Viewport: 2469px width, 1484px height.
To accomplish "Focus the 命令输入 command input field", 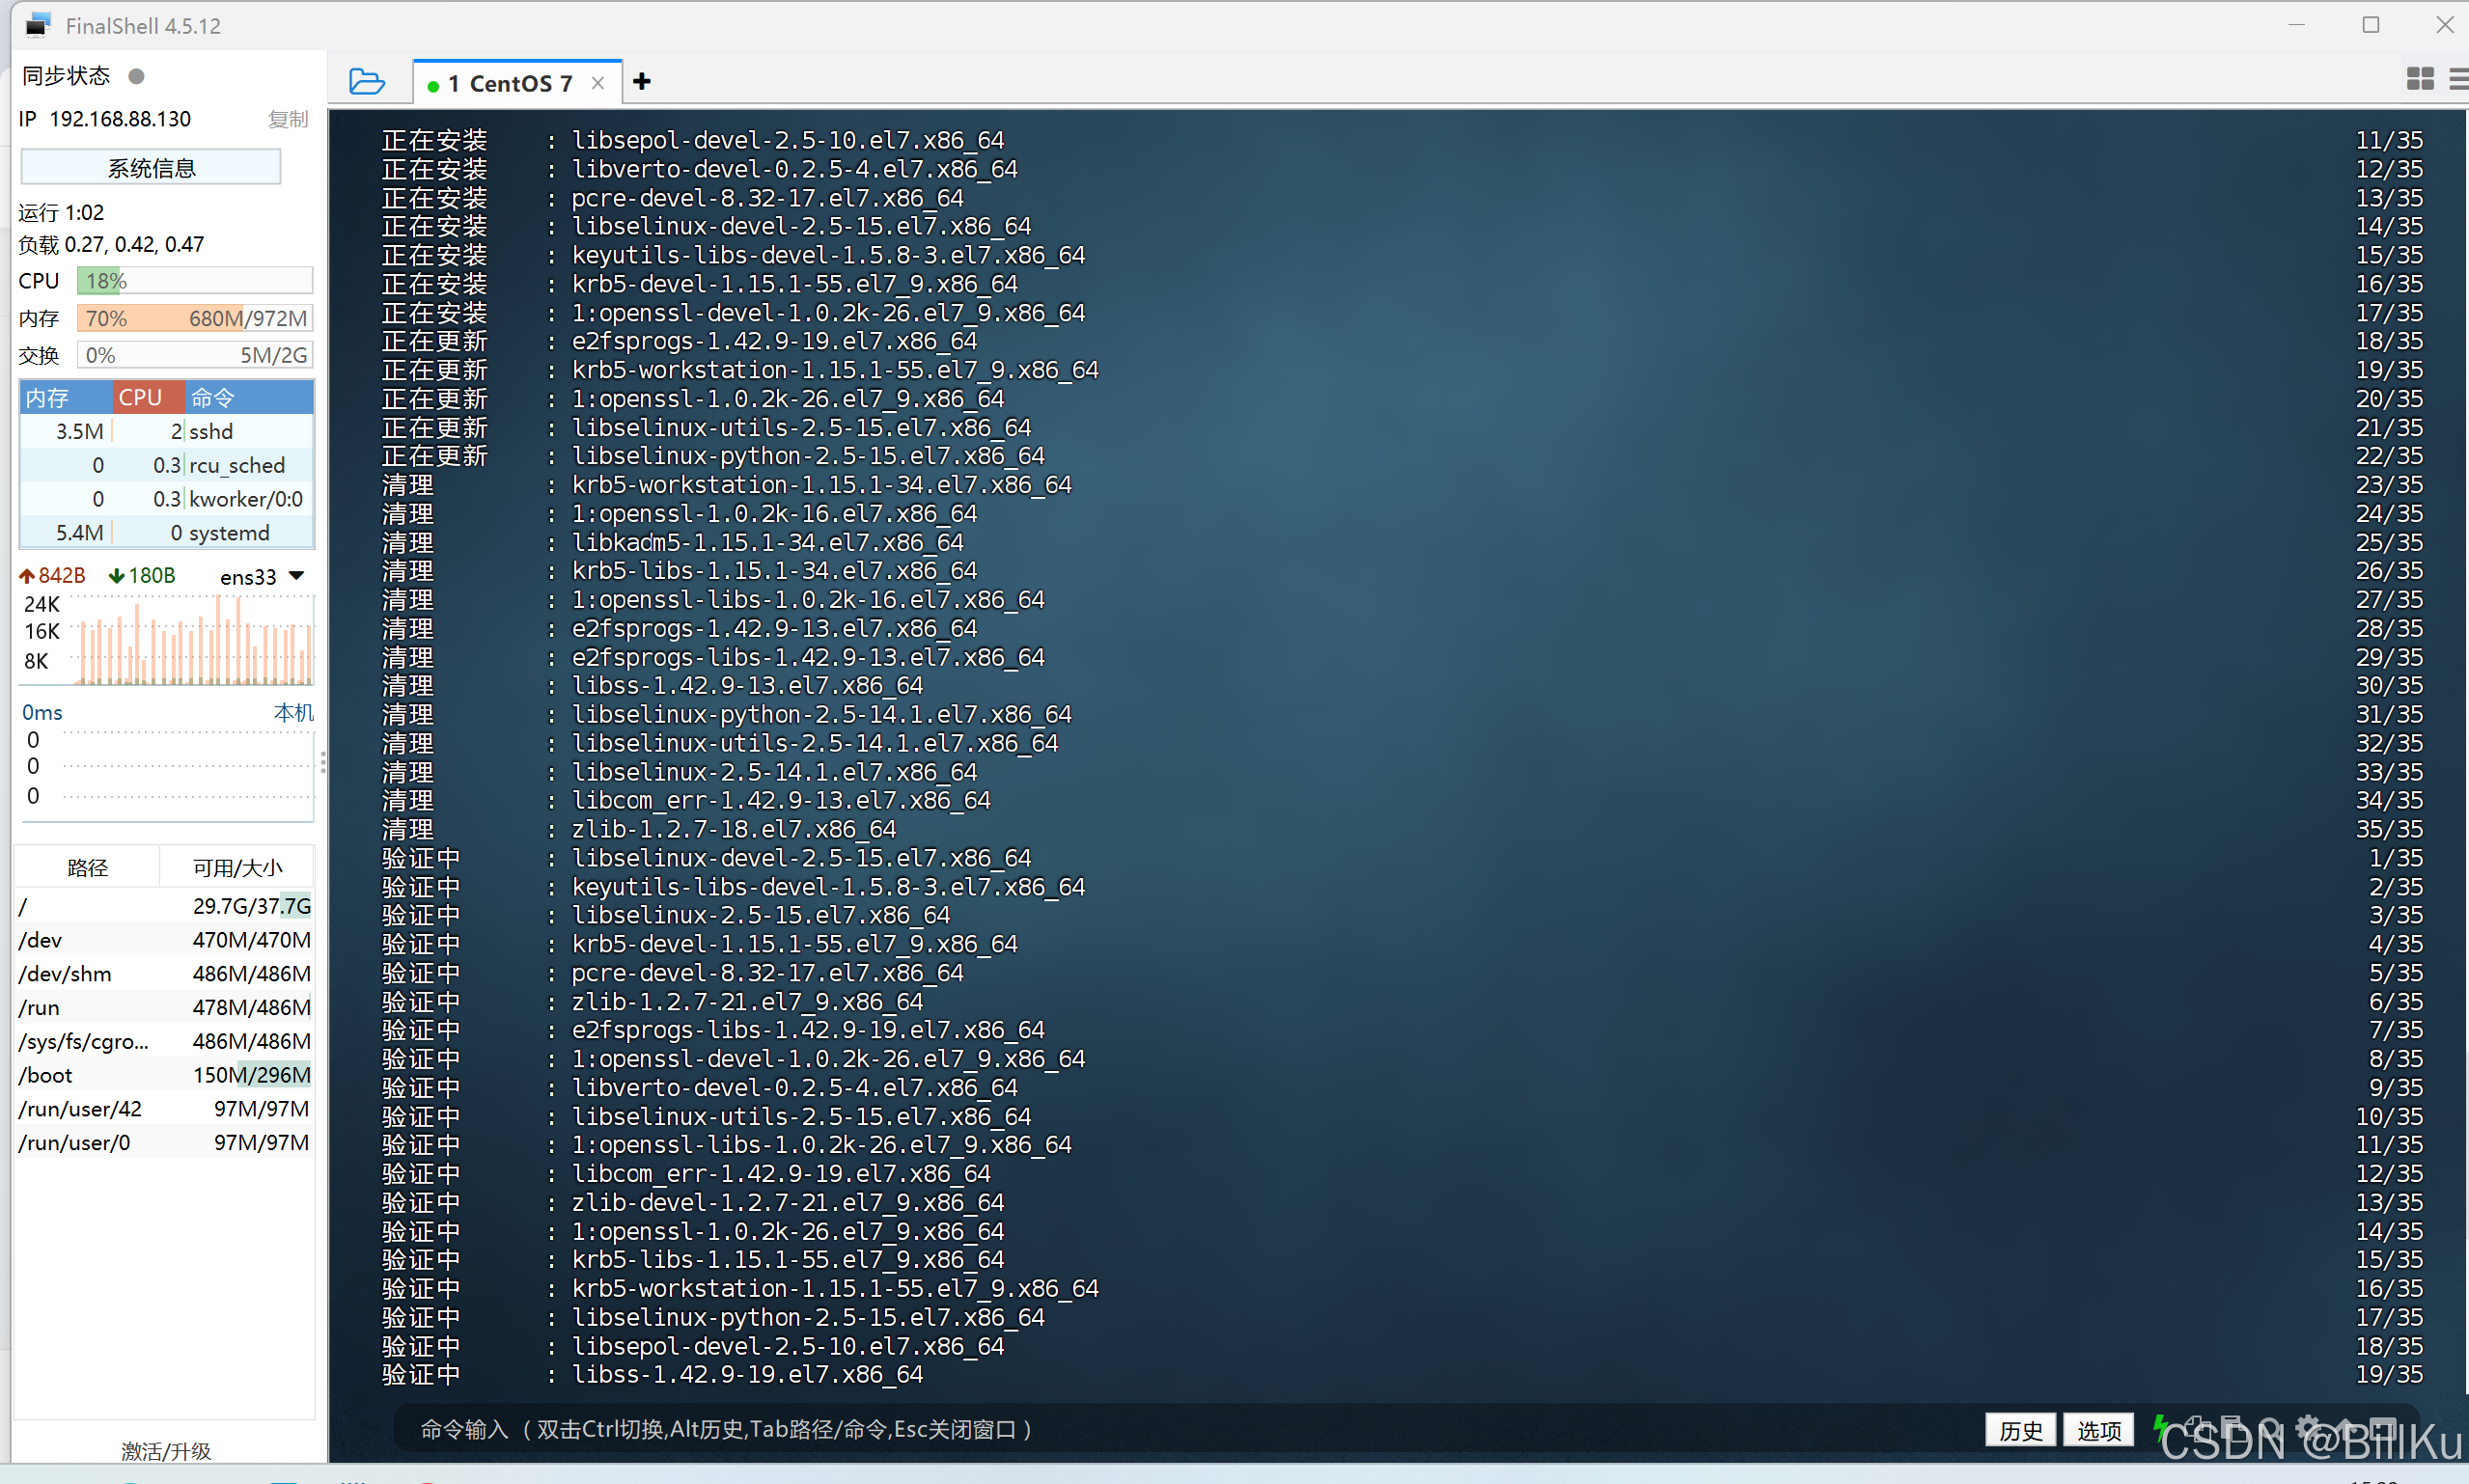I will (x=1185, y=1430).
